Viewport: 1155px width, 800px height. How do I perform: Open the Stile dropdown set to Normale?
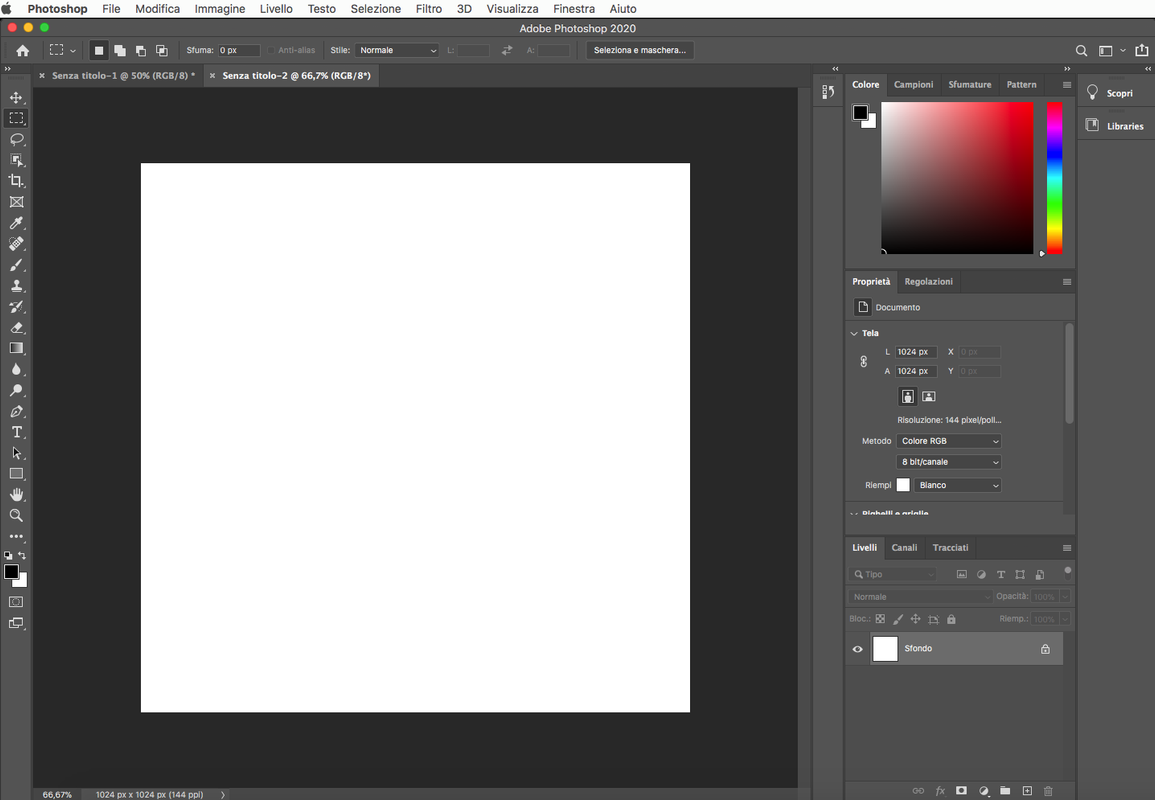(397, 50)
